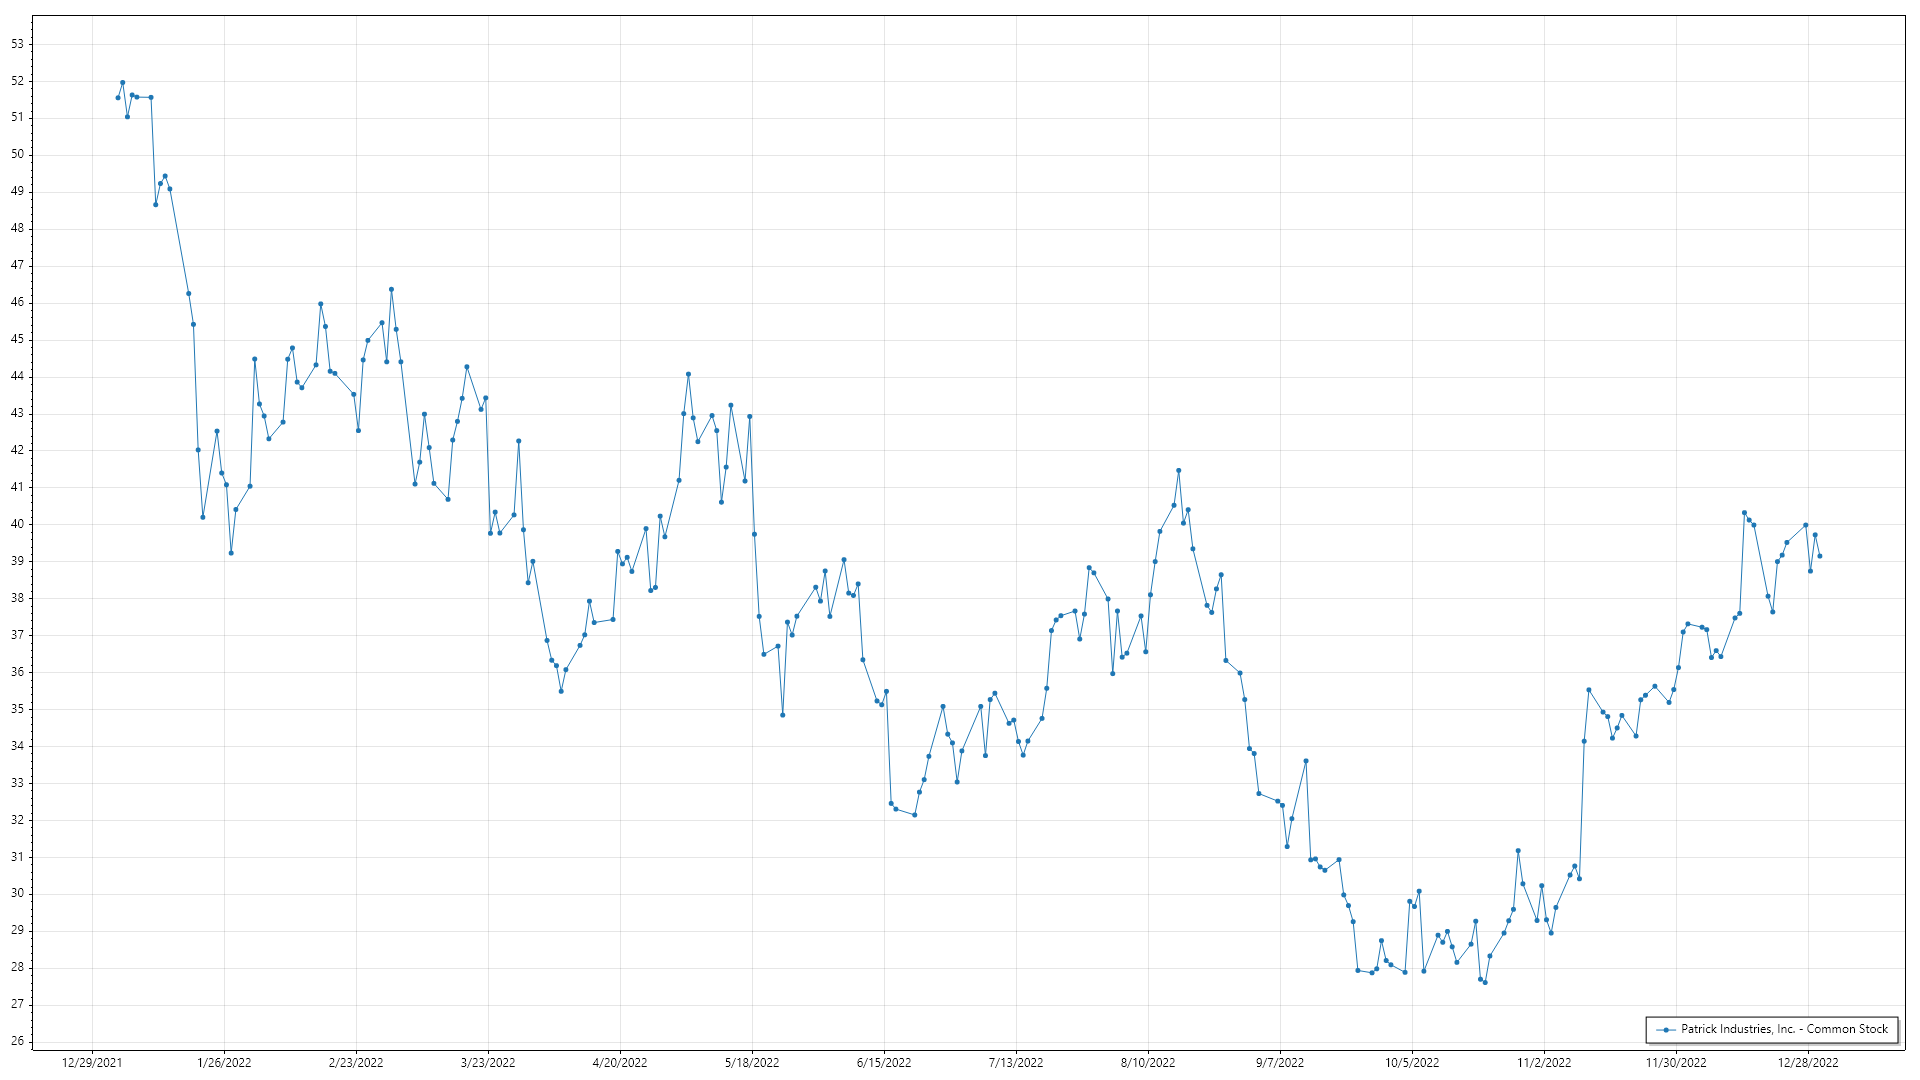This screenshot has width=1920, height=1080.
Task: Click the lowest data point below 28
Action: click(x=1485, y=983)
